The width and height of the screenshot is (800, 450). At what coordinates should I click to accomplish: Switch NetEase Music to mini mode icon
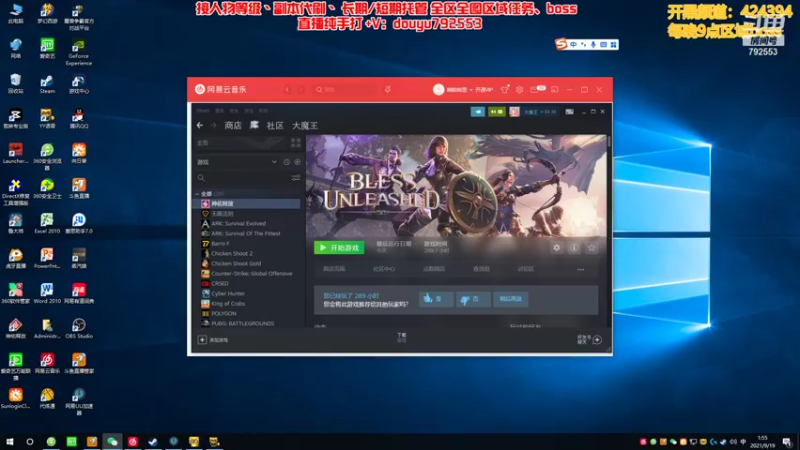point(555,90)
